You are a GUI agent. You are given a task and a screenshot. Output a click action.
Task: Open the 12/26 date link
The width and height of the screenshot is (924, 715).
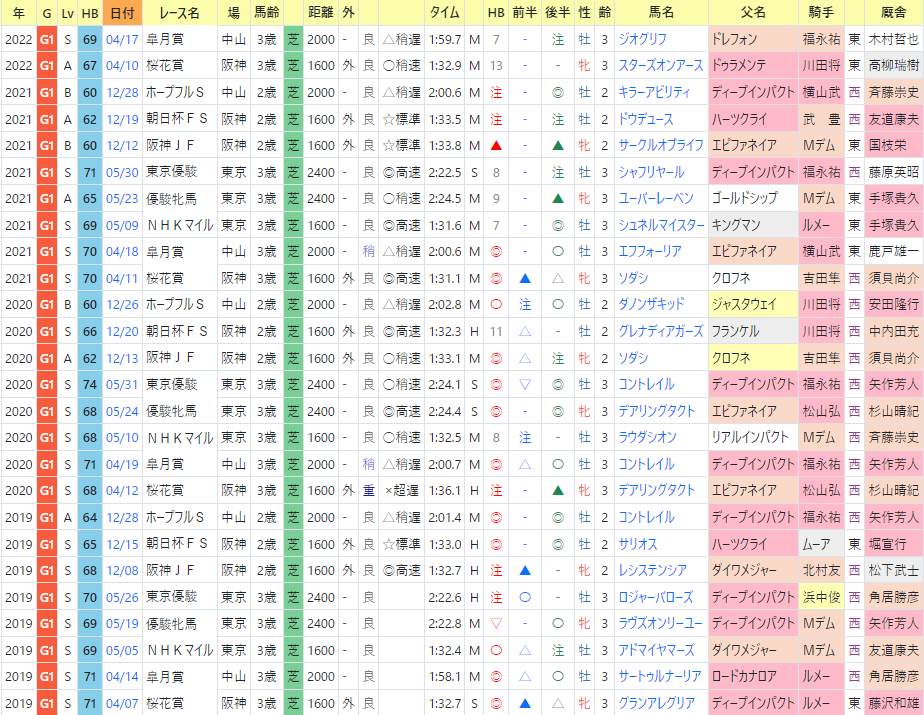pos(122,305)
